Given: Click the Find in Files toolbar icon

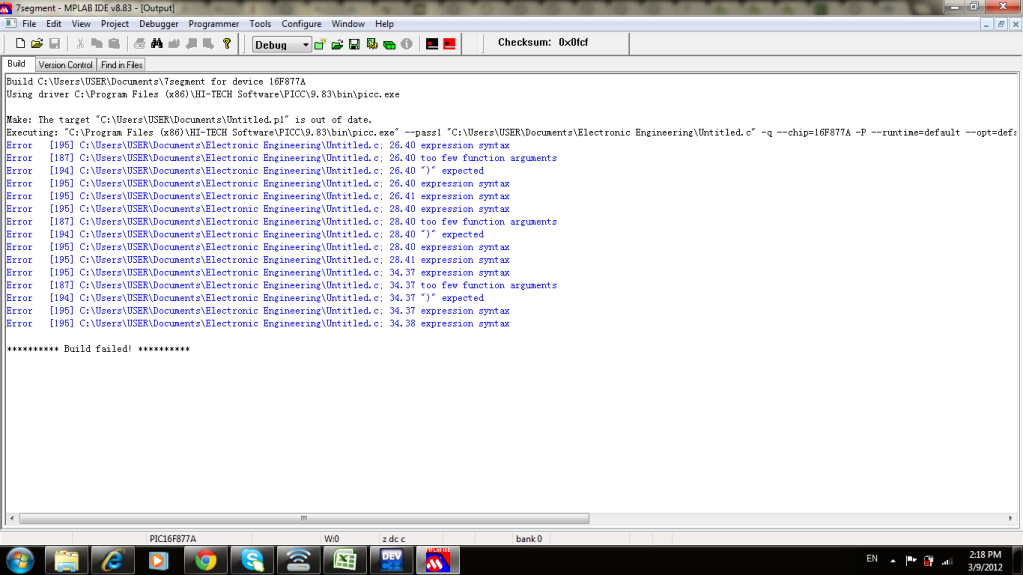Looking at the screenshot, I should click(174, 44).
